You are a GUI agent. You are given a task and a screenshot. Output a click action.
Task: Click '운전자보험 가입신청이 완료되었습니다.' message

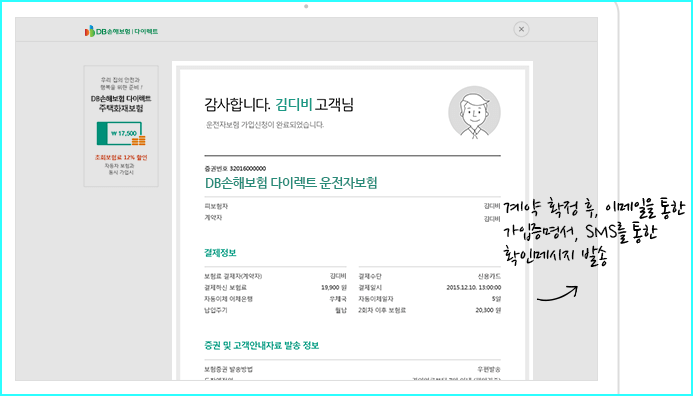coord(265,125)
